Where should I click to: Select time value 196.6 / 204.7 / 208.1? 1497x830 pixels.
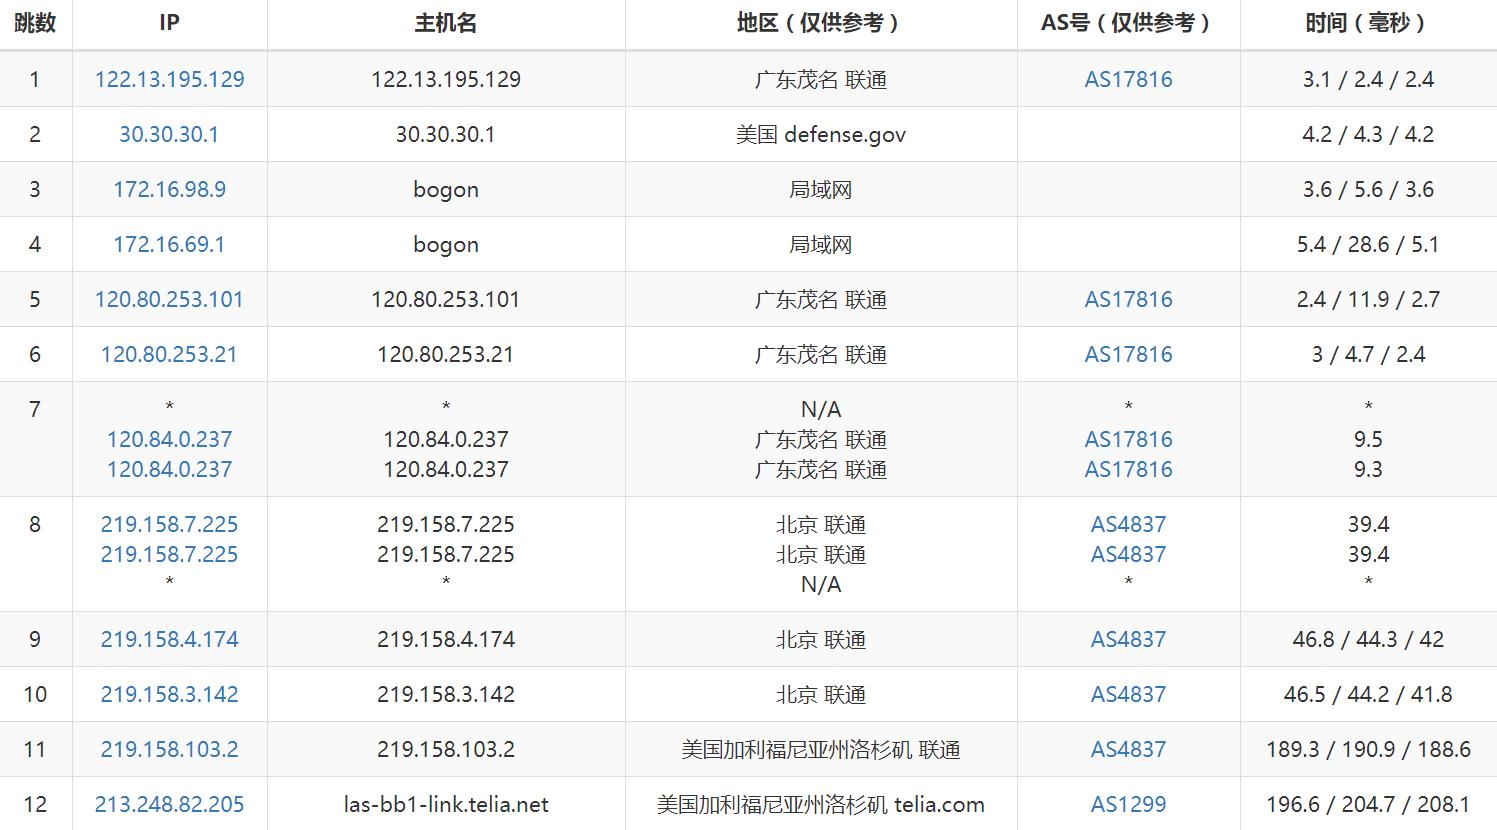tap(1368, 805)
